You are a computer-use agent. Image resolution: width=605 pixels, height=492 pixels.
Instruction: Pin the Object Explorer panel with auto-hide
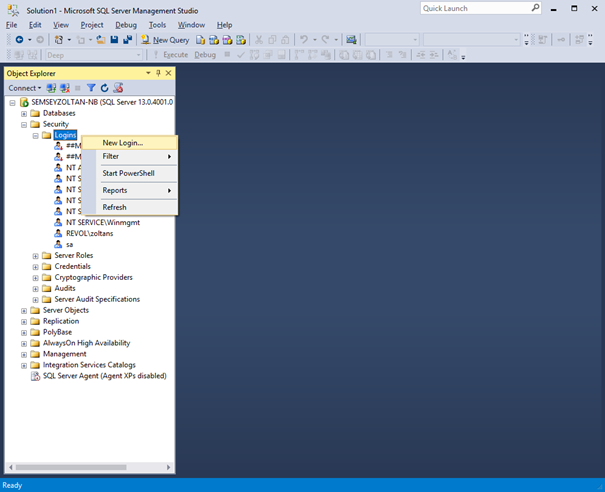[158, 73]
